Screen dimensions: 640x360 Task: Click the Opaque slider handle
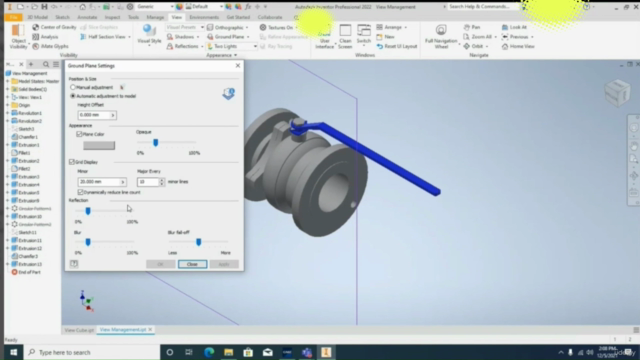(x=156, y=142)
